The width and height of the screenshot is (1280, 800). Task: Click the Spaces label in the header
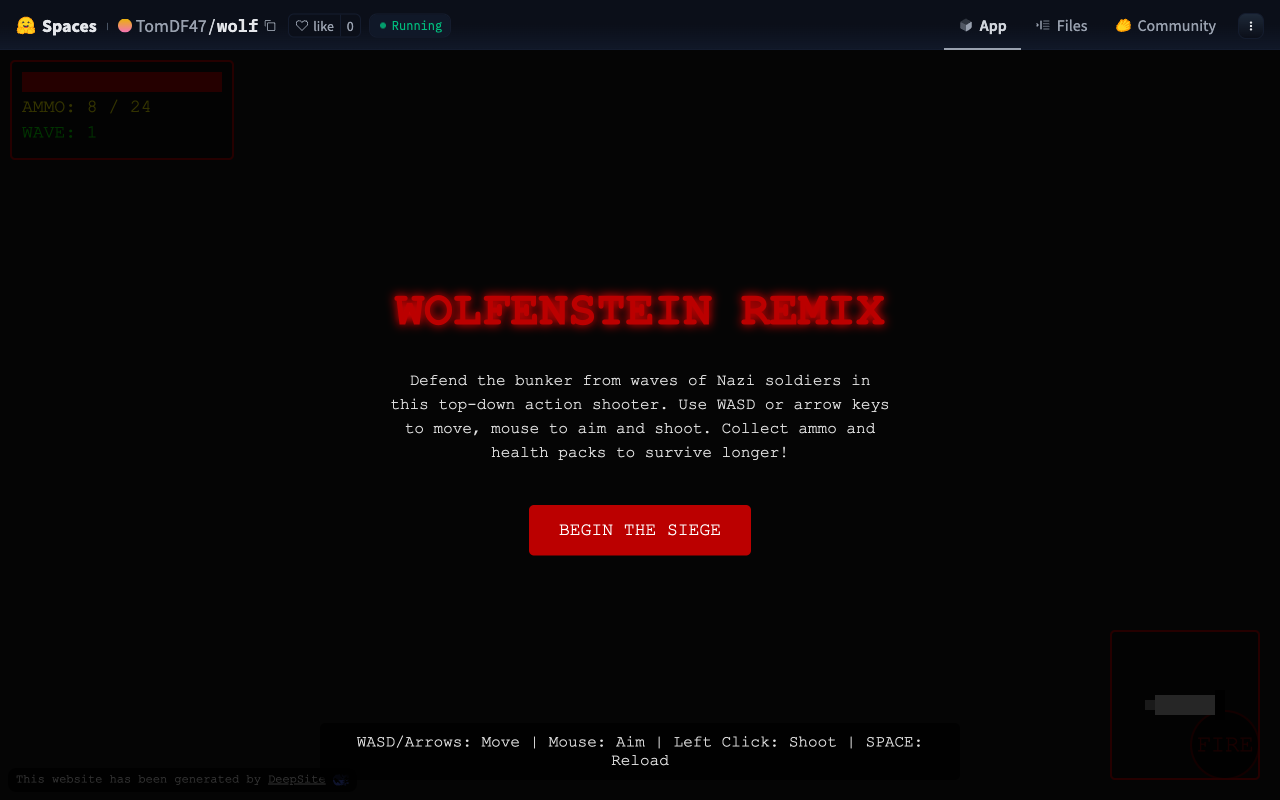(69, 26)
